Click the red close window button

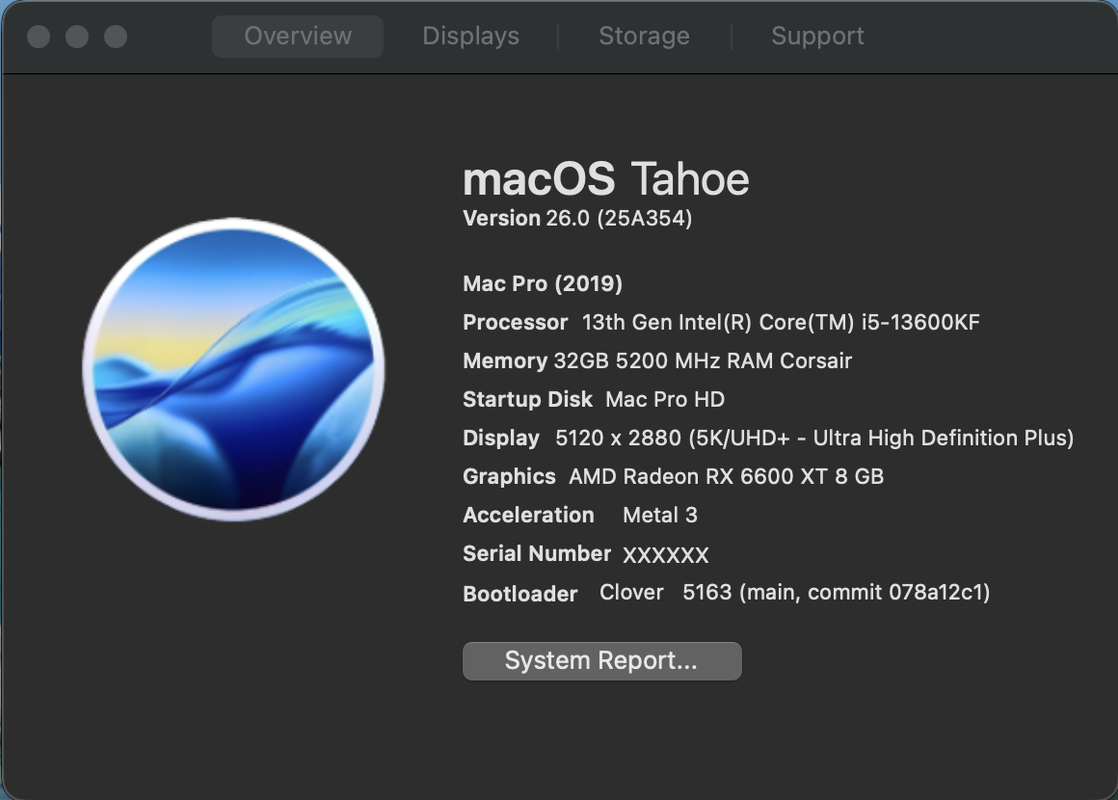(x=39, y=36)
